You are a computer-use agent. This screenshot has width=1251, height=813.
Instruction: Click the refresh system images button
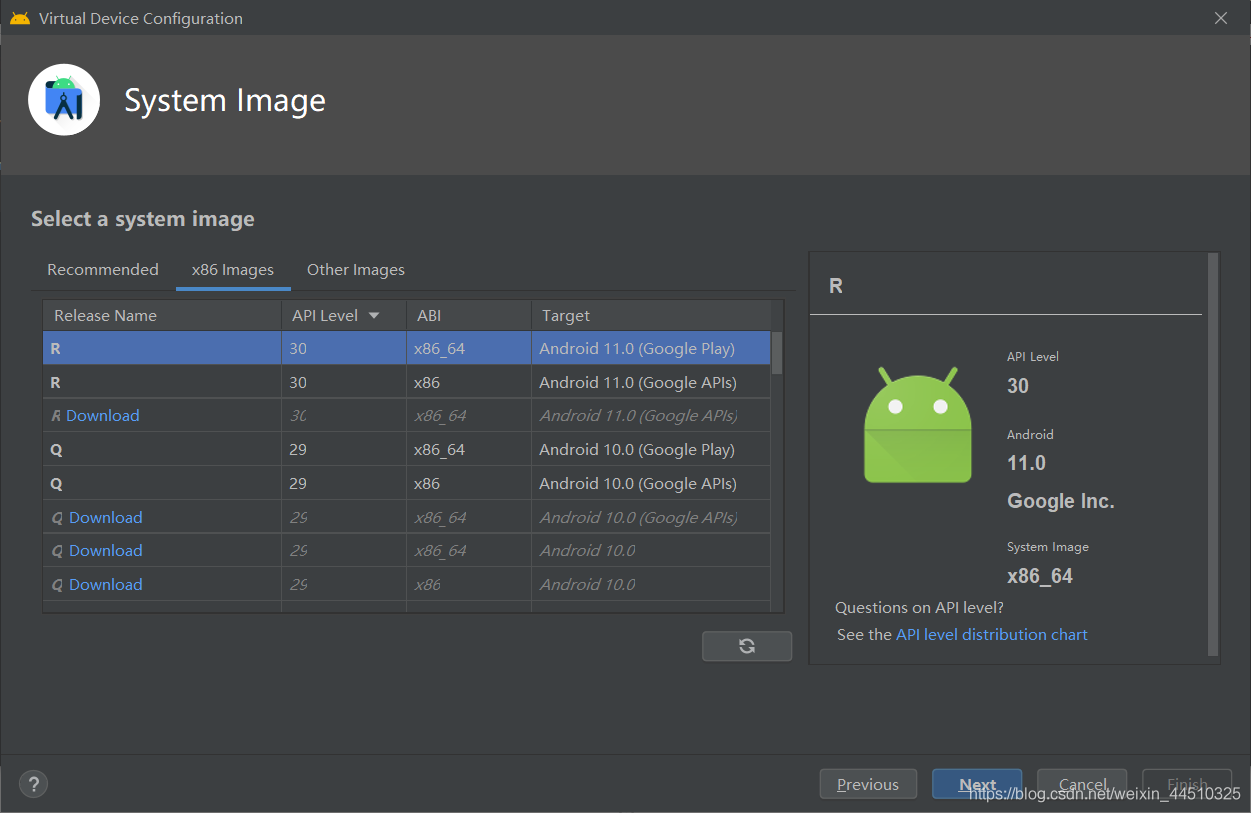pos(747,646)
